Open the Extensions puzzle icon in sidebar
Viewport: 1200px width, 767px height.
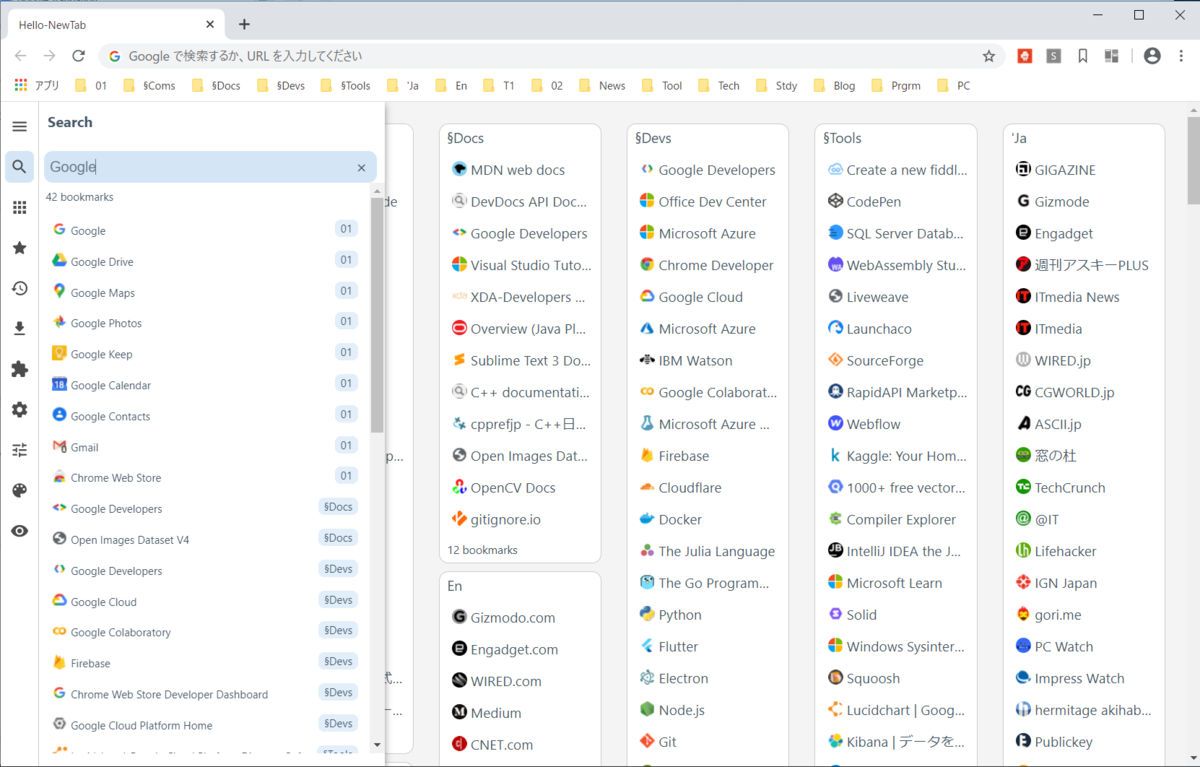click(x=19, y=369)
